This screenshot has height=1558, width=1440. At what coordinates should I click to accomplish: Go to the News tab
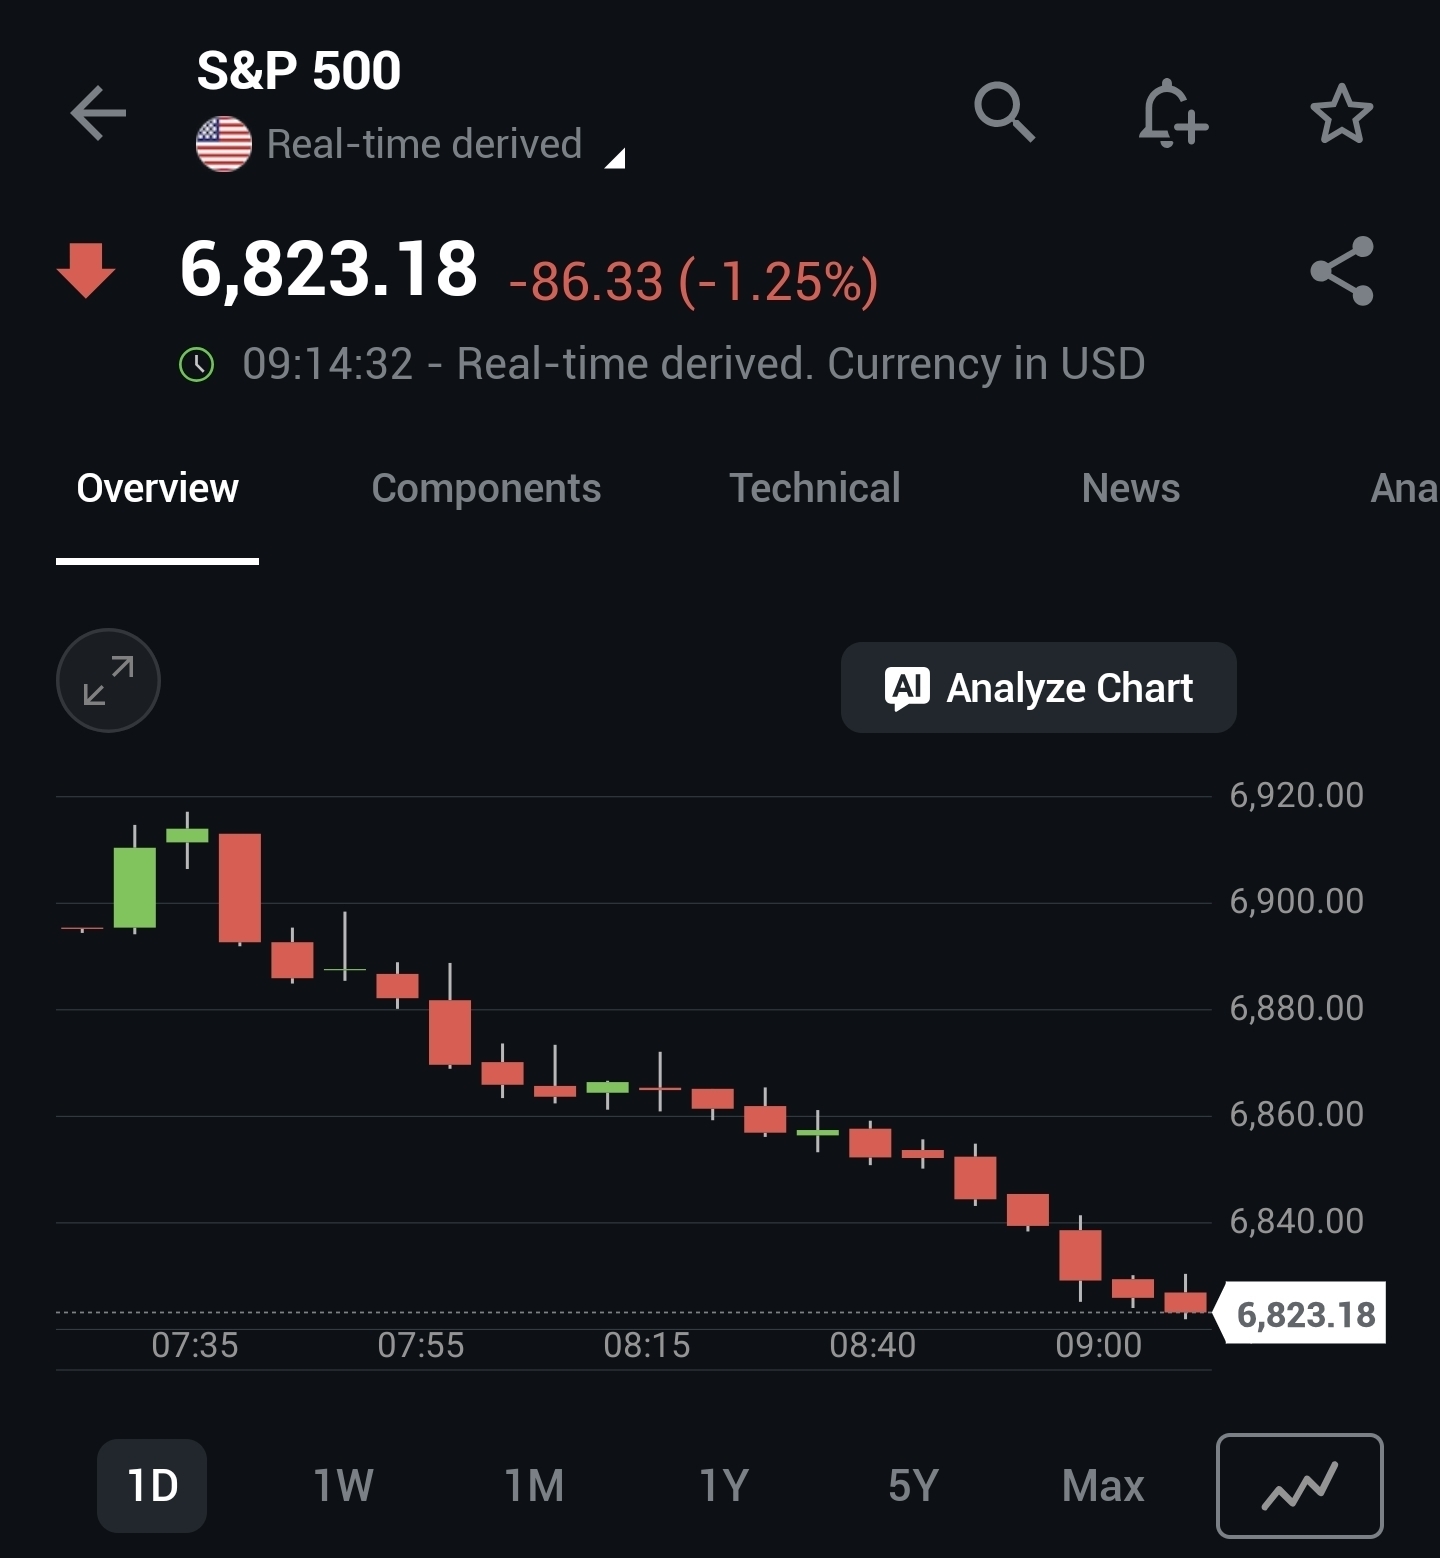click(x=1130, y=489)
